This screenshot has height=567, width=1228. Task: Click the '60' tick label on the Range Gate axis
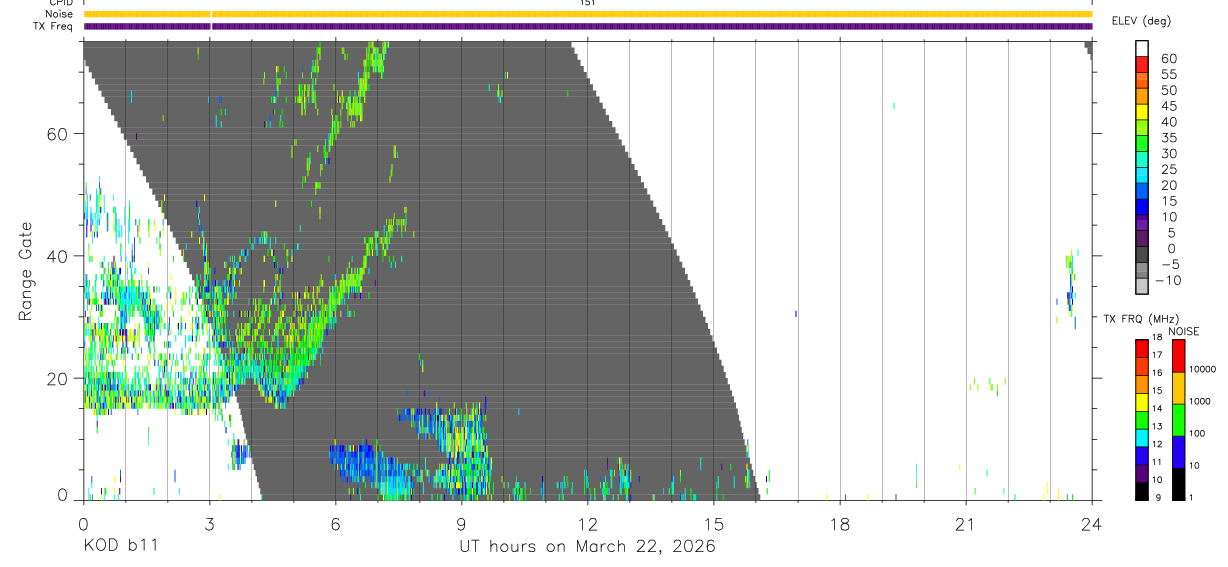pos(56,133)
